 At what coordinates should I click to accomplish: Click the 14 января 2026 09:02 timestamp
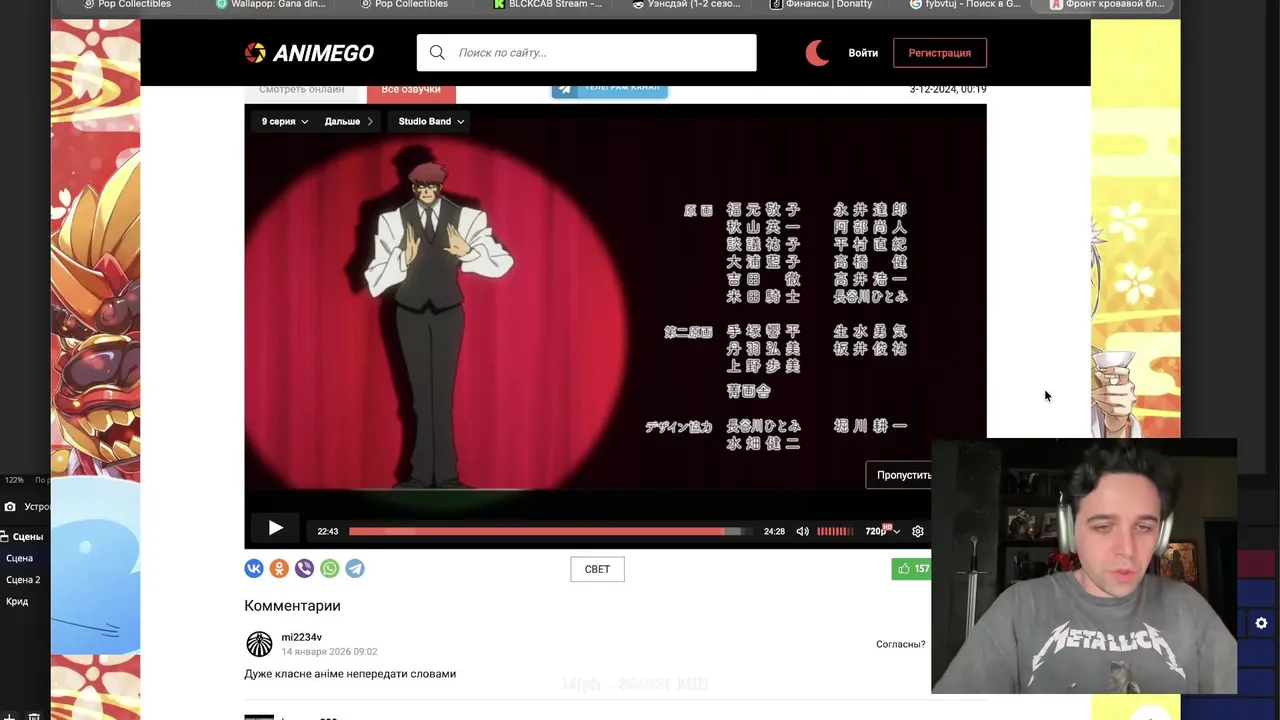pyautogui.click(x=329, y=652)
